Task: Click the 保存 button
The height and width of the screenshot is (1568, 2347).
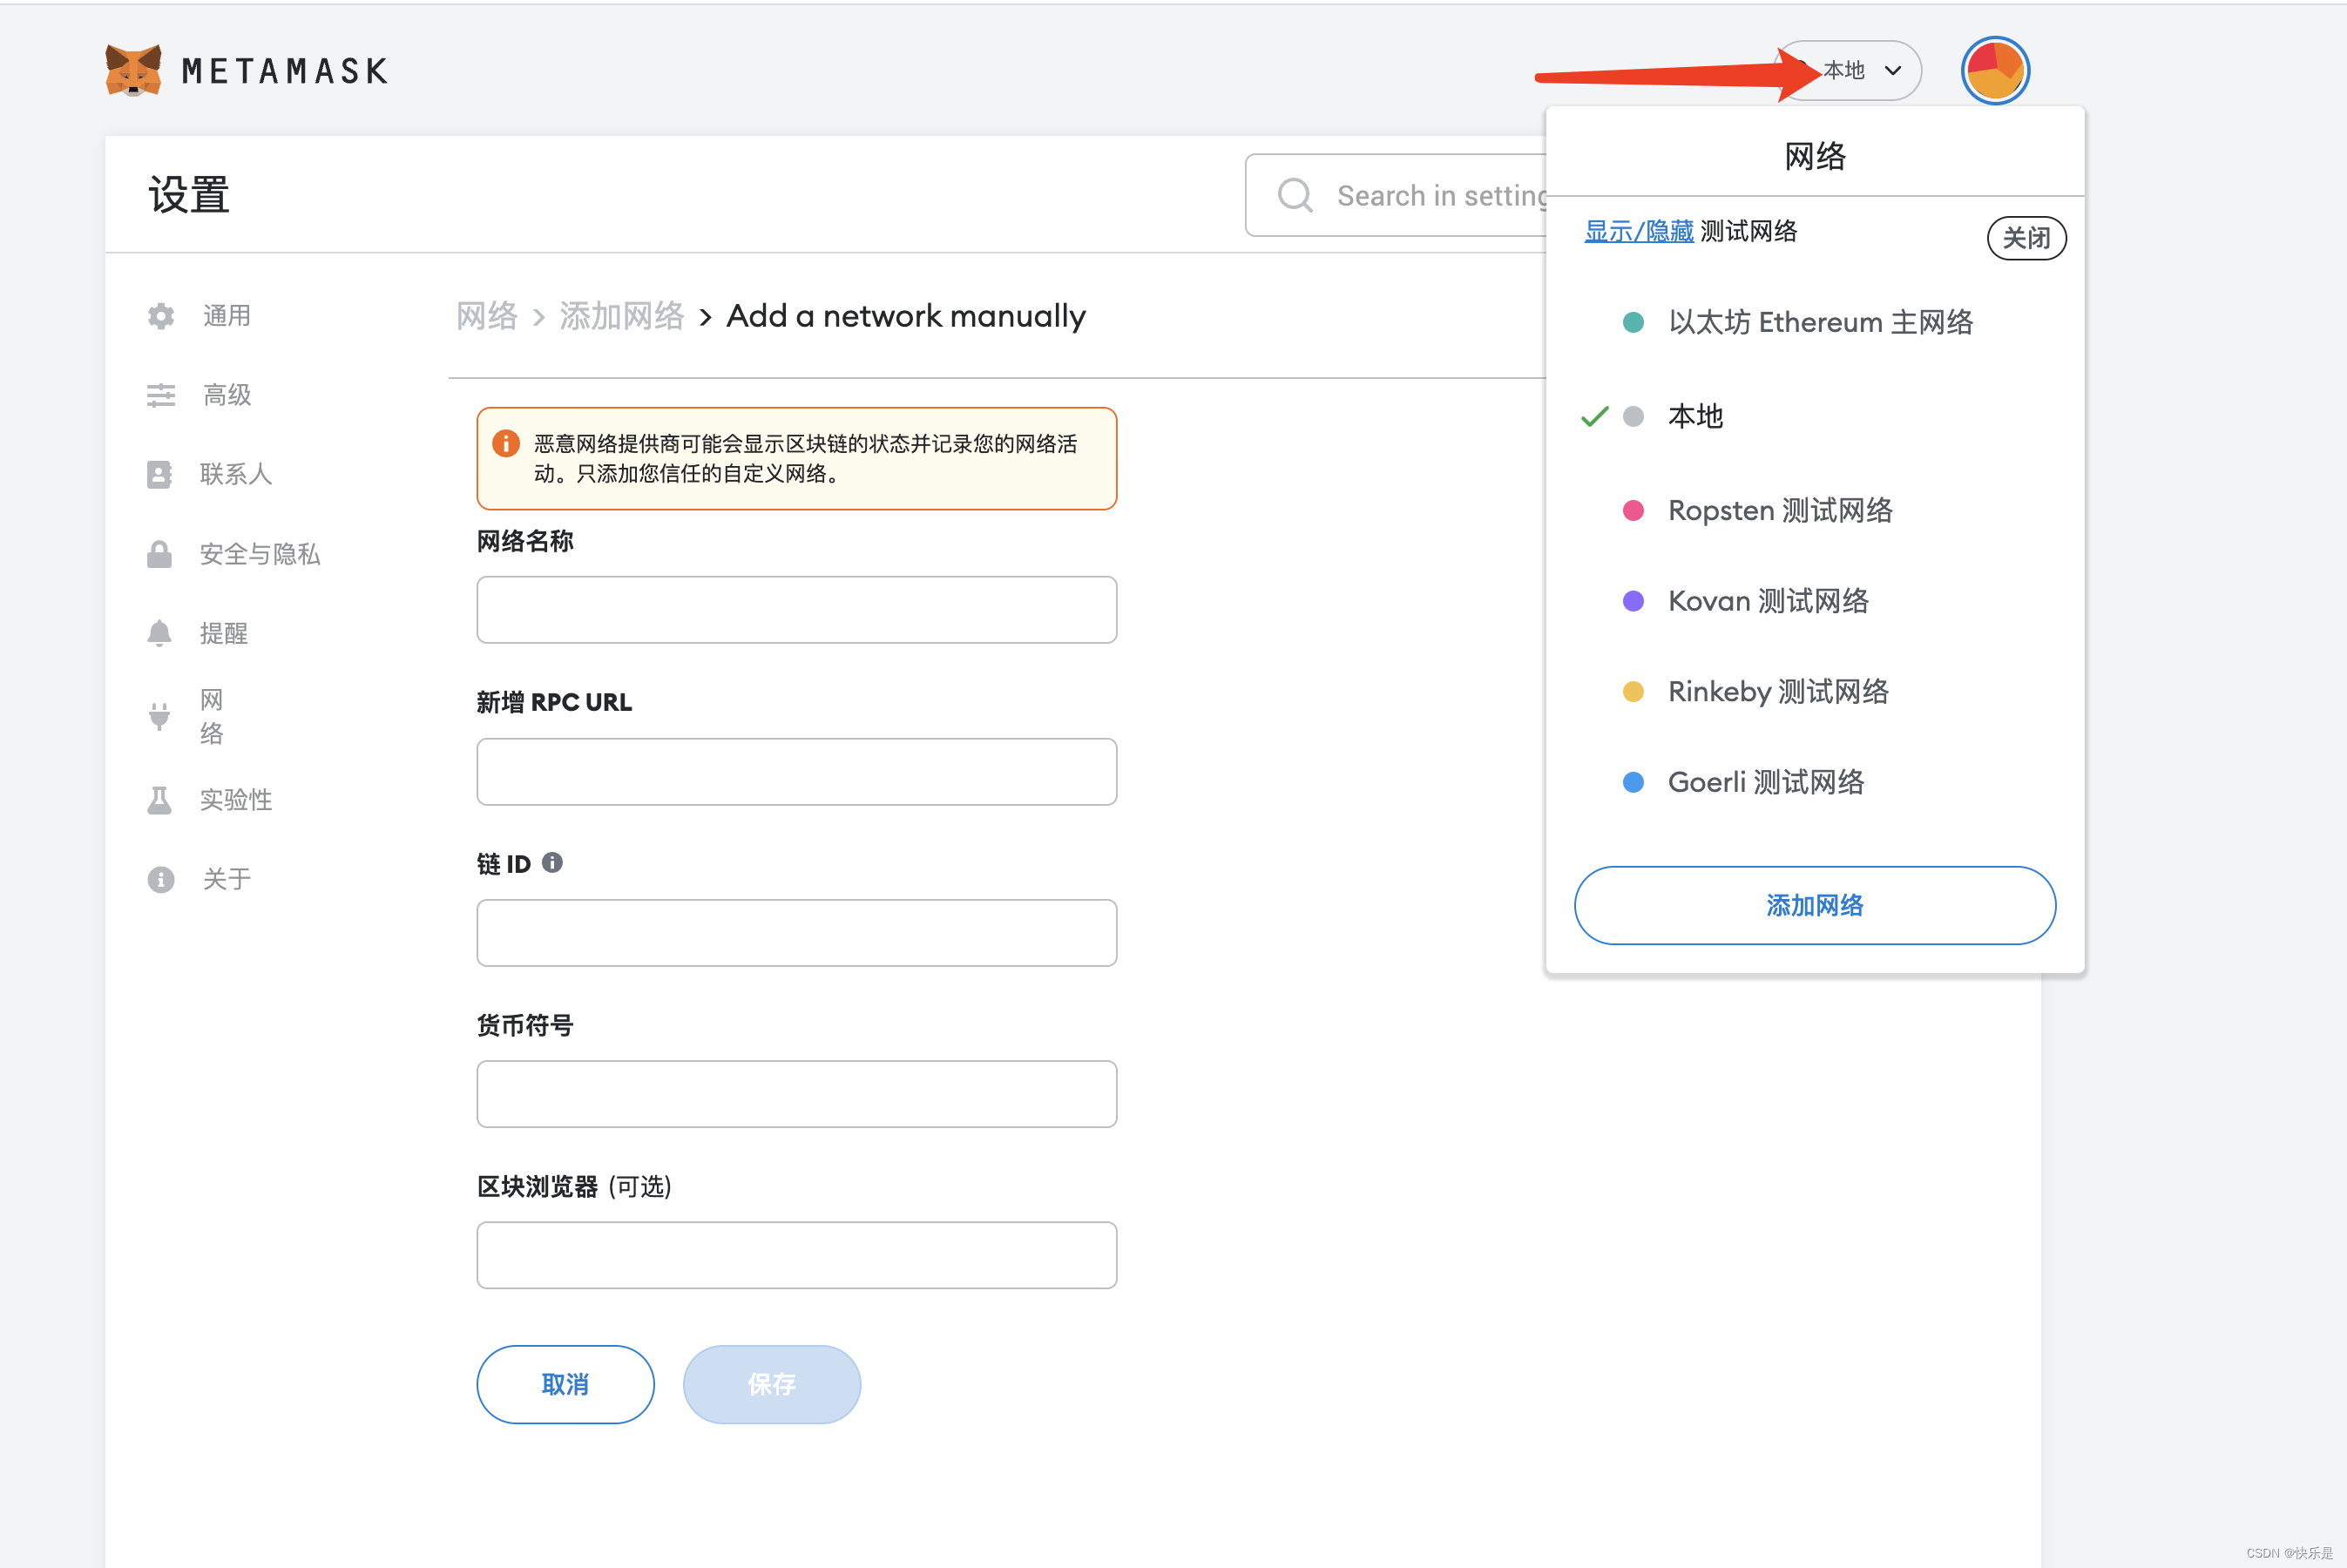Action: 771,1384
